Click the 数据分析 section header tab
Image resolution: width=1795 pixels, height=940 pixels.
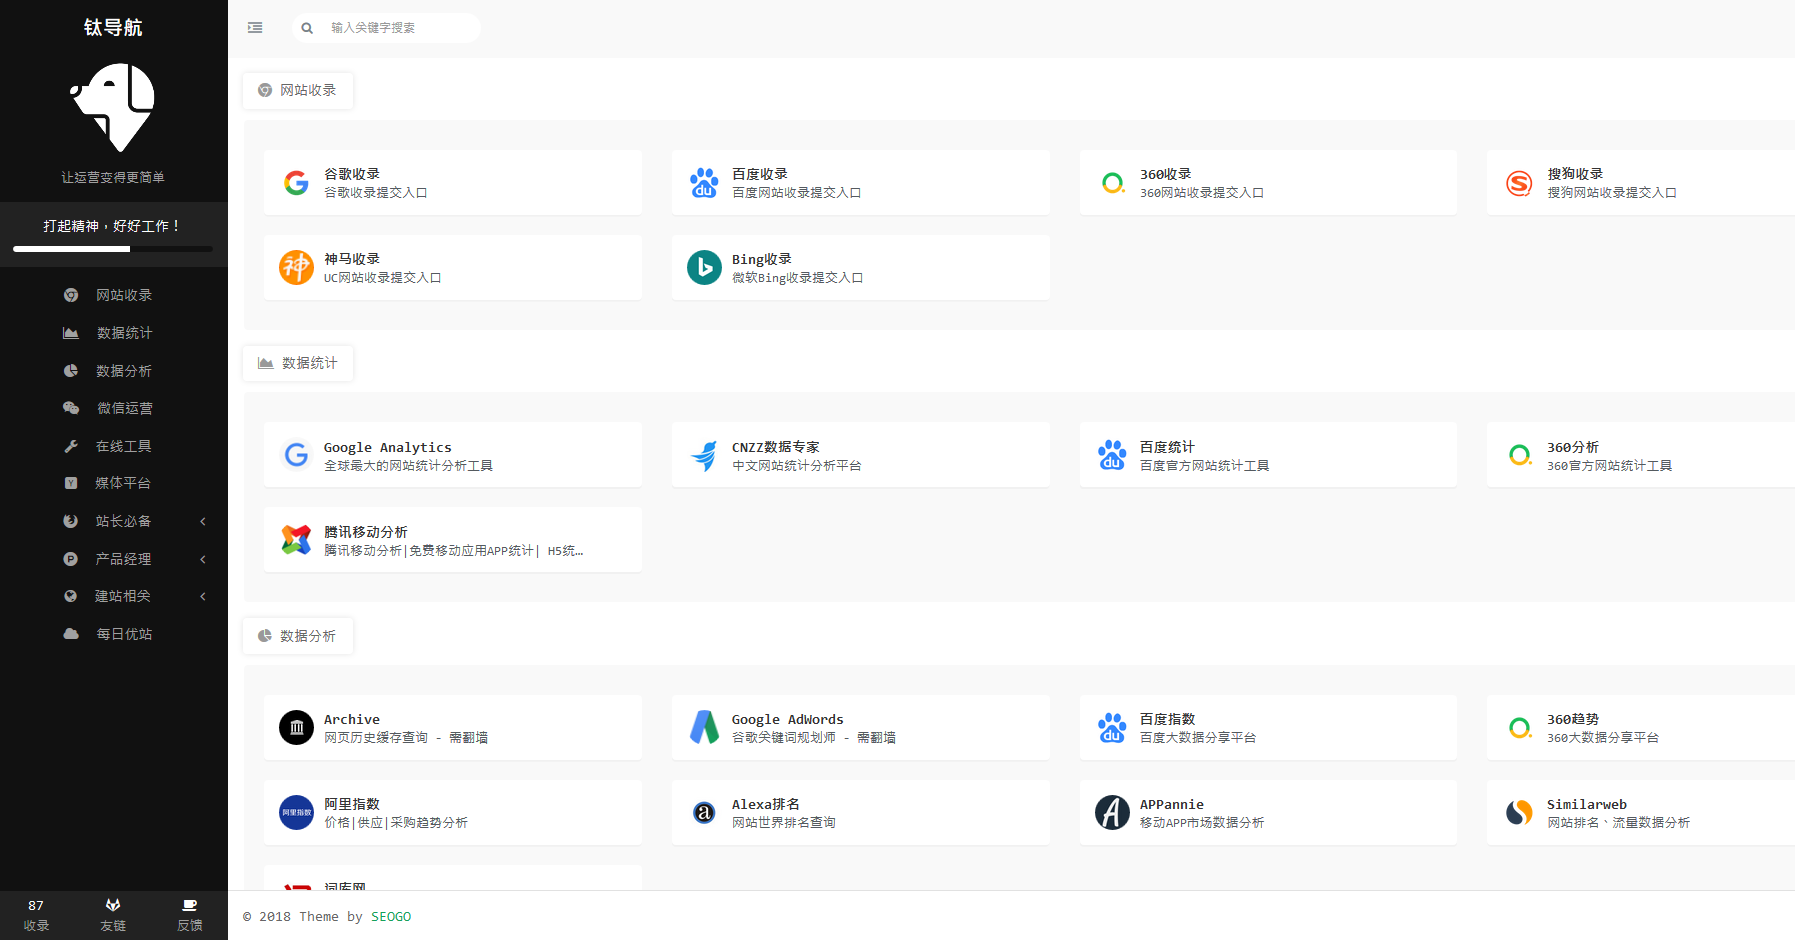pos(298,636)
